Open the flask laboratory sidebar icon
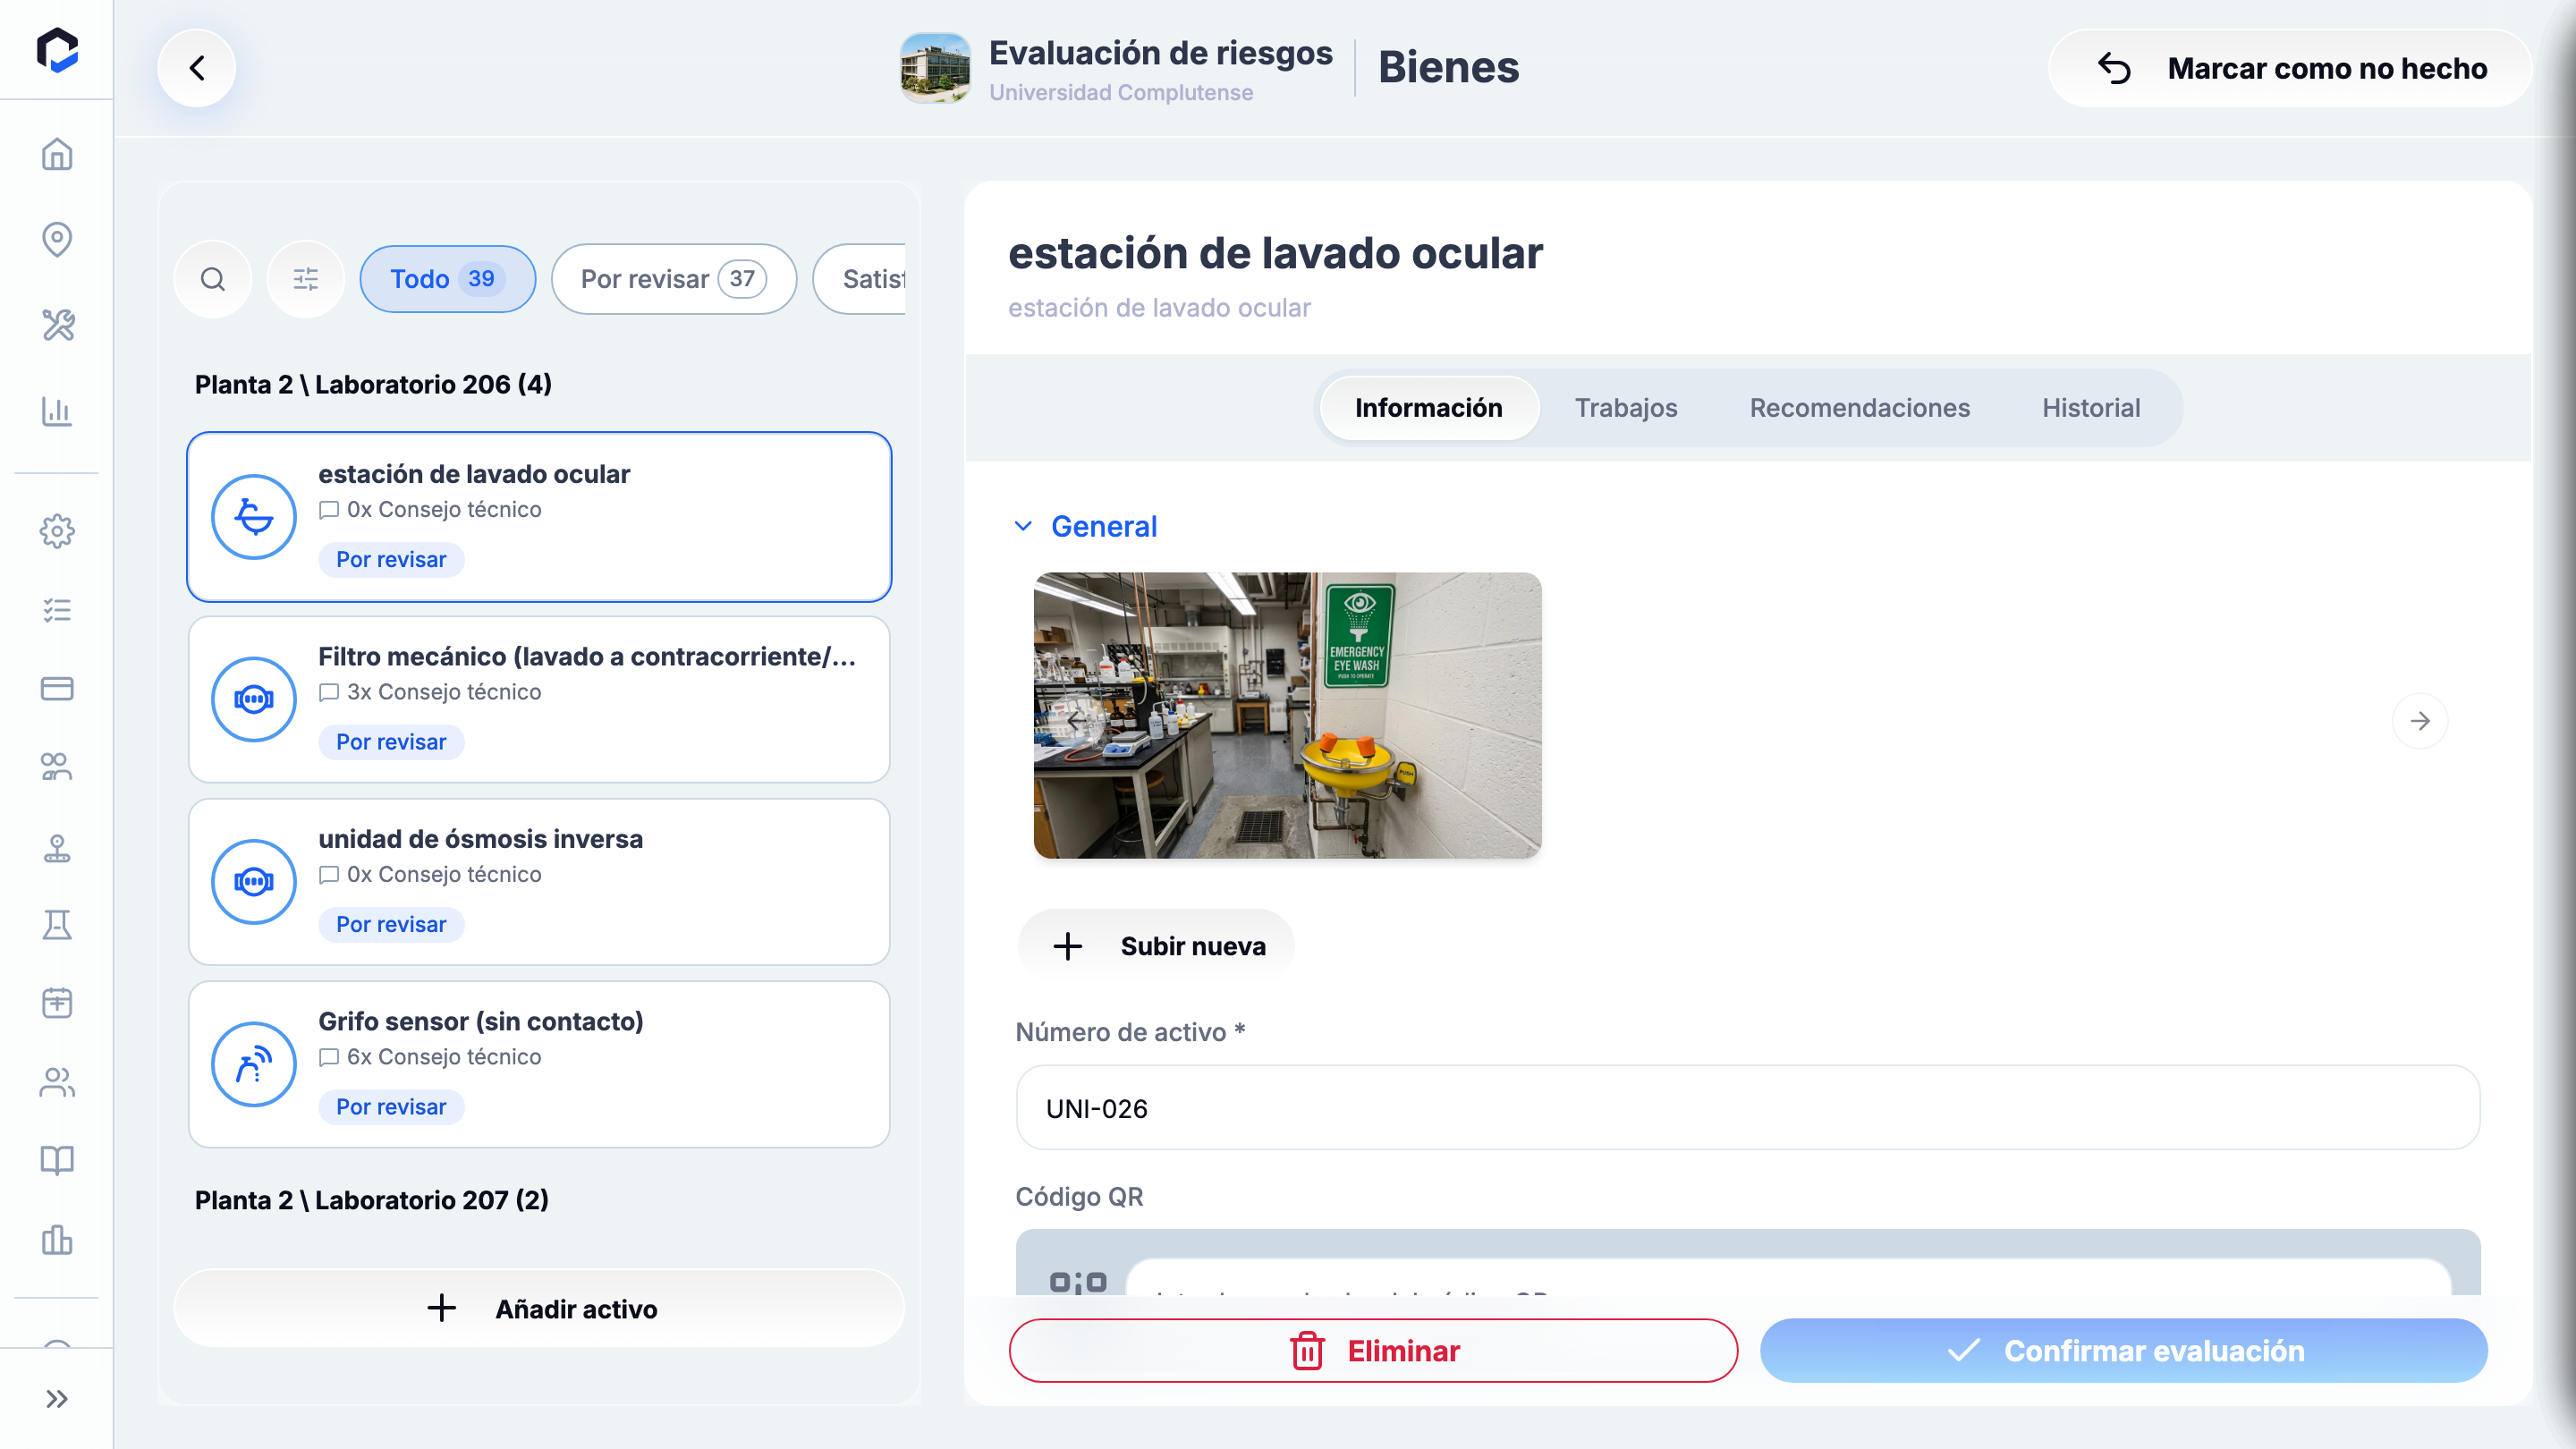 coord(57,925)
